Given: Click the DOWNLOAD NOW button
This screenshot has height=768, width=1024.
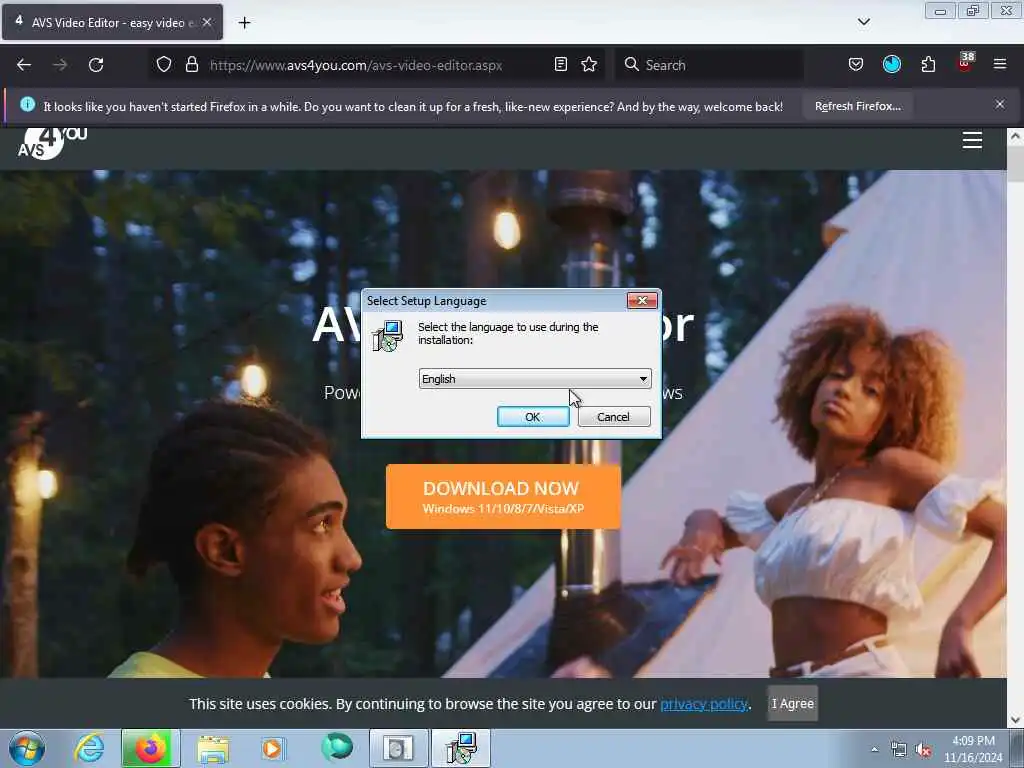Looking at the screenshot, I should click(x=503, y=497).
